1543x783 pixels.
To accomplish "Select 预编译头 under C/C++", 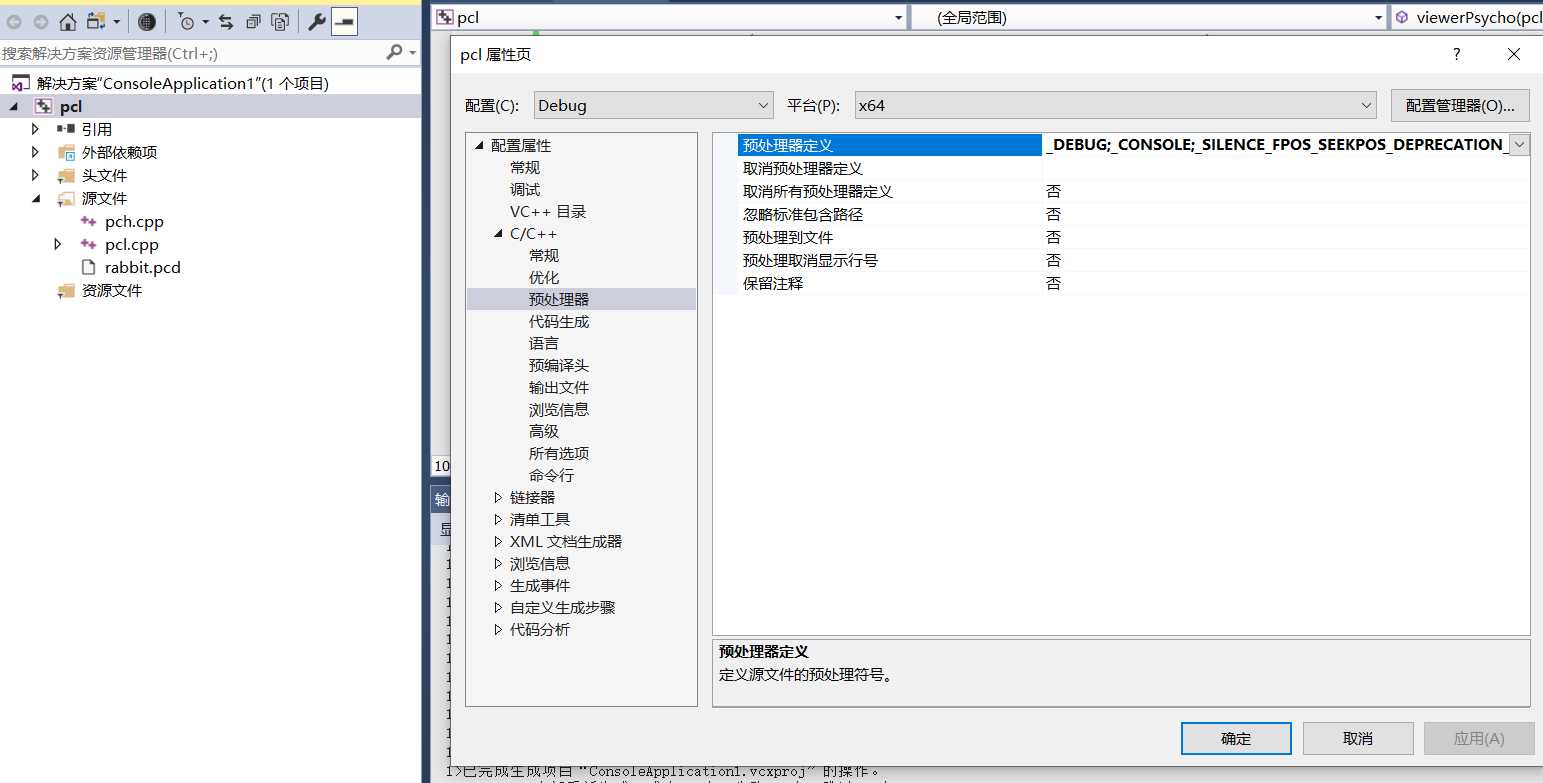I will [x=559, y=365].
